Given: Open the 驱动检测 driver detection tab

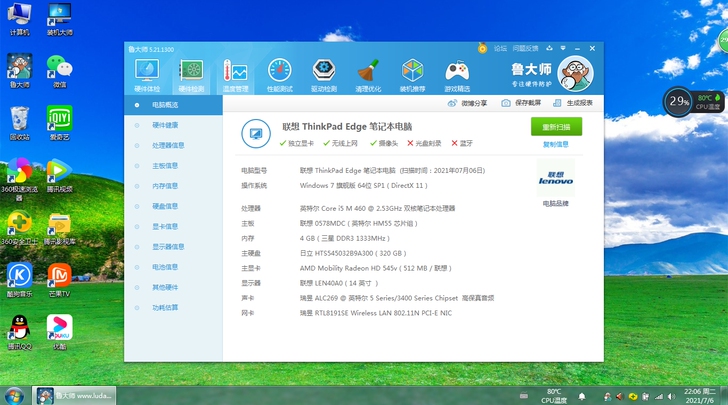Looking at the screenshot, I should 324,76.
